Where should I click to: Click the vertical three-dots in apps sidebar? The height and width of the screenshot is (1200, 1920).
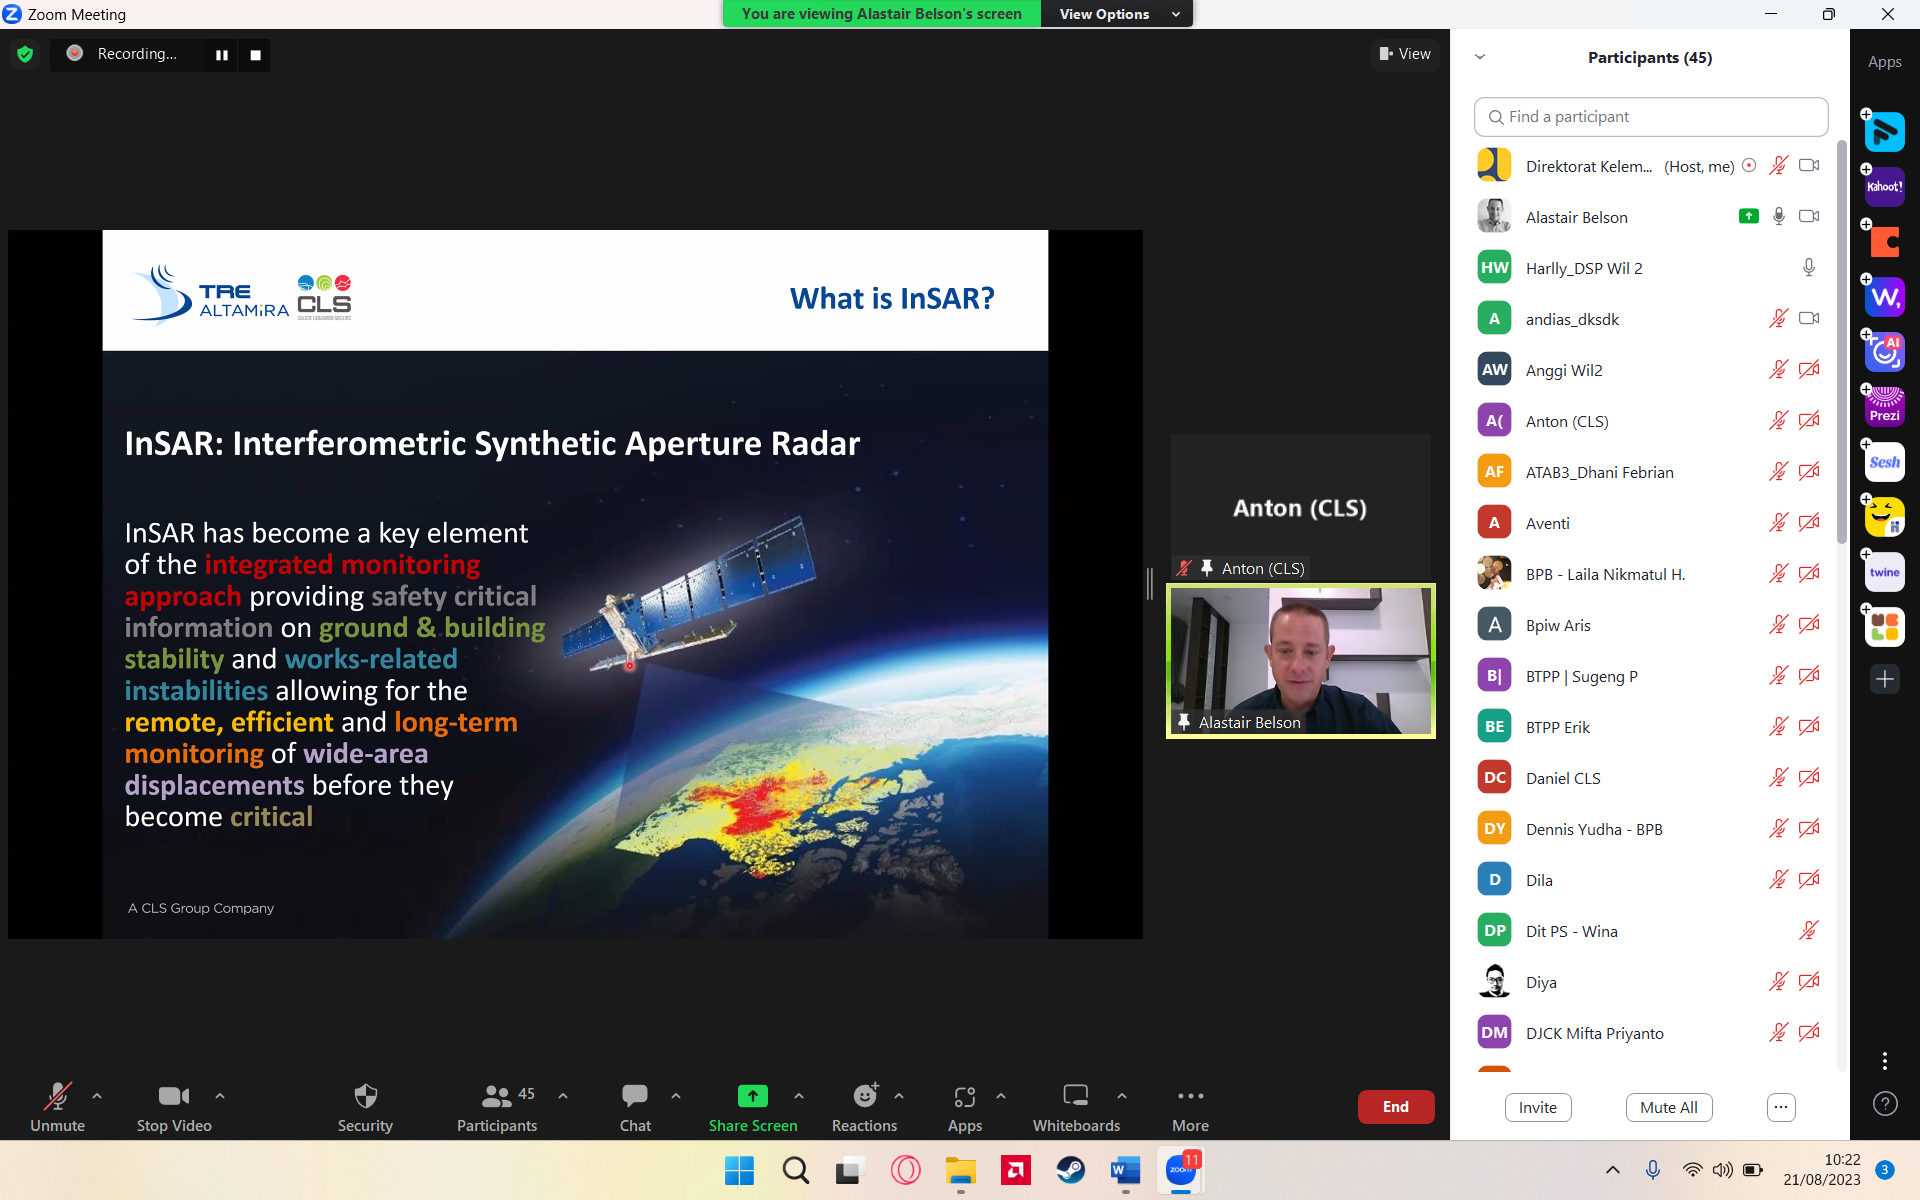(1884, 1060)
